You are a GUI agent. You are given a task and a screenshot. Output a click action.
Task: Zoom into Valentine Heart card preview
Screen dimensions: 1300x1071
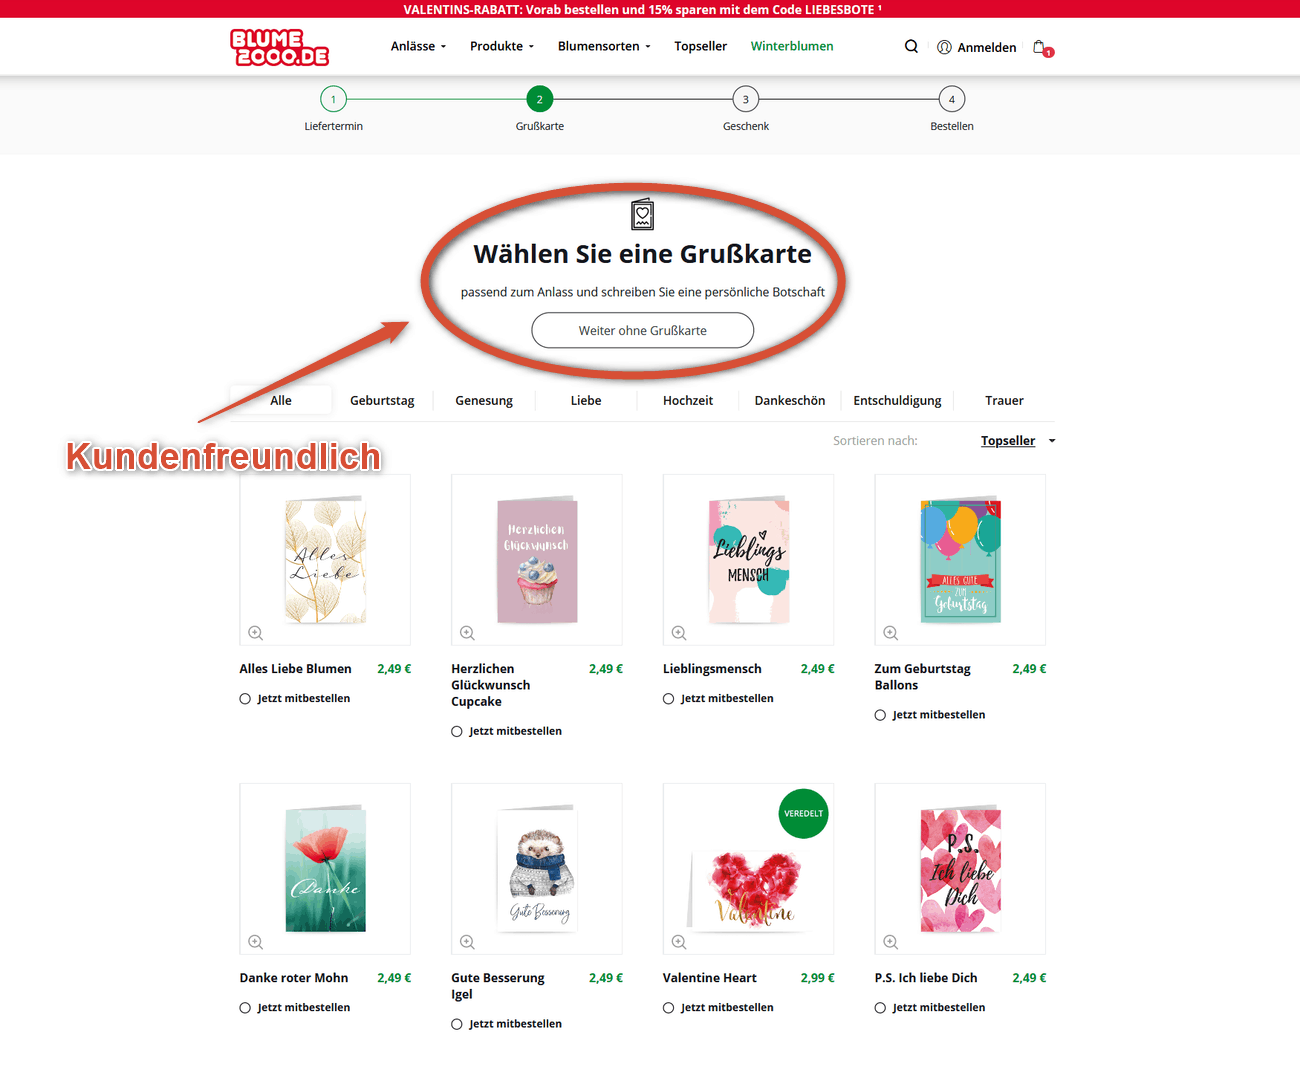click(679, 942)
